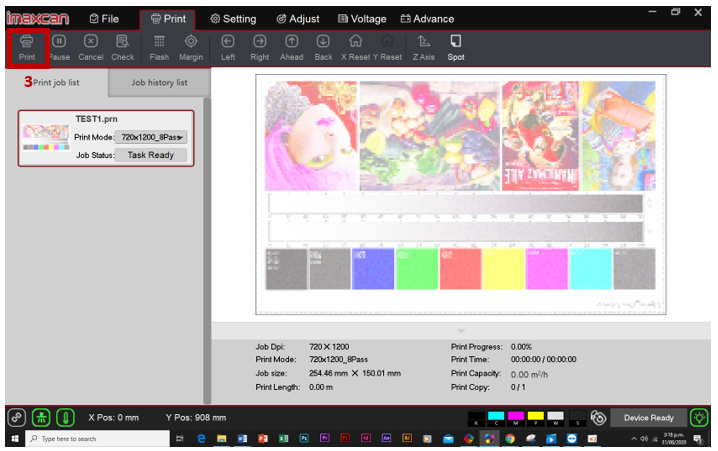Click the X Pos: 0 mm readout
The width and height of the screenshot is (718, 451).
pyautogui.click(x=114, y=418)
